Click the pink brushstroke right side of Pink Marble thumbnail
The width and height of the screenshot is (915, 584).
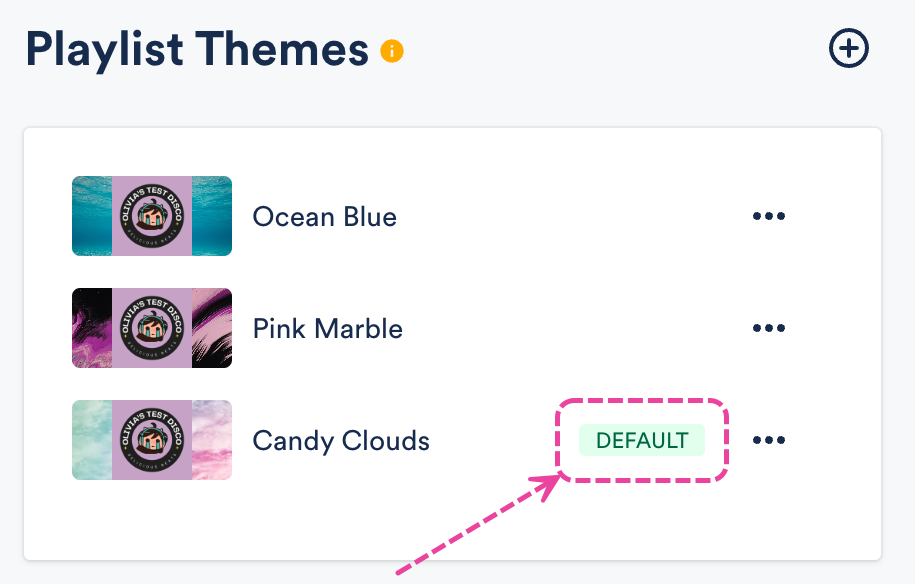pos(212,328)
